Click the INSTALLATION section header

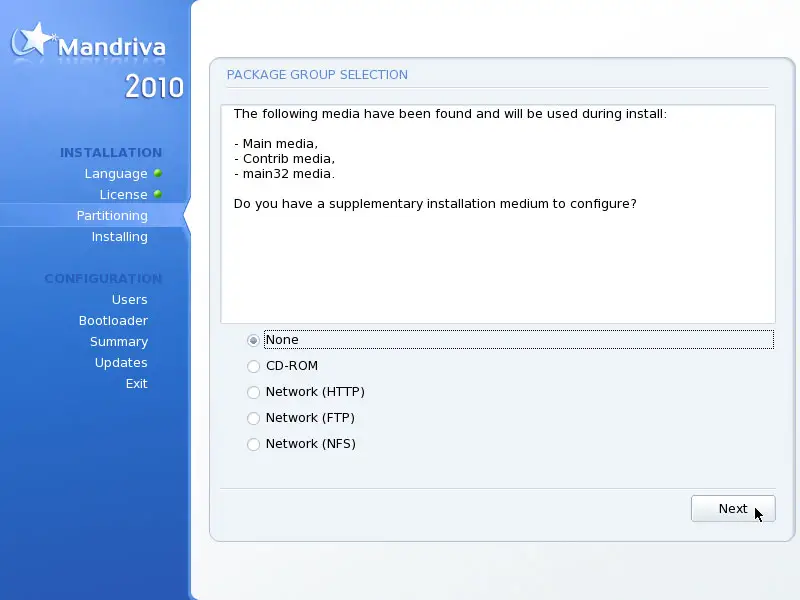click(111, 153)
